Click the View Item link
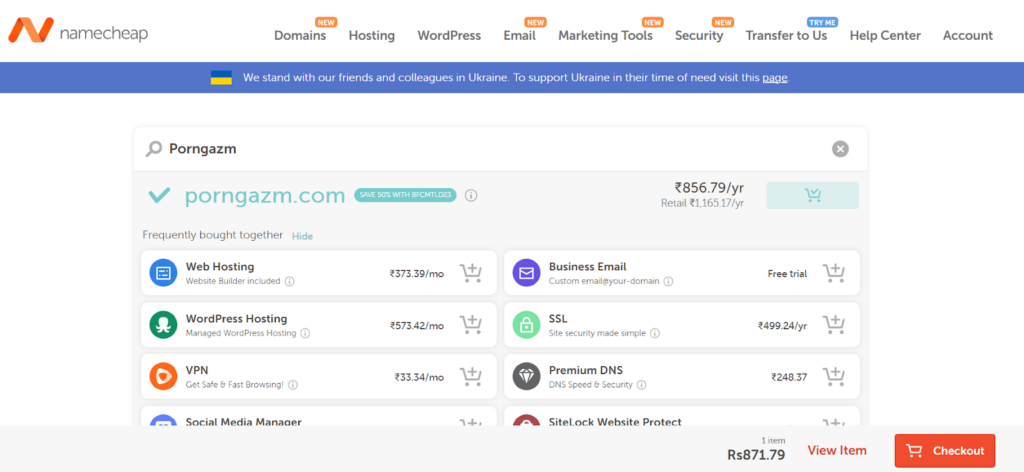Screen dimensions: 1024x472 click(837, 450)
